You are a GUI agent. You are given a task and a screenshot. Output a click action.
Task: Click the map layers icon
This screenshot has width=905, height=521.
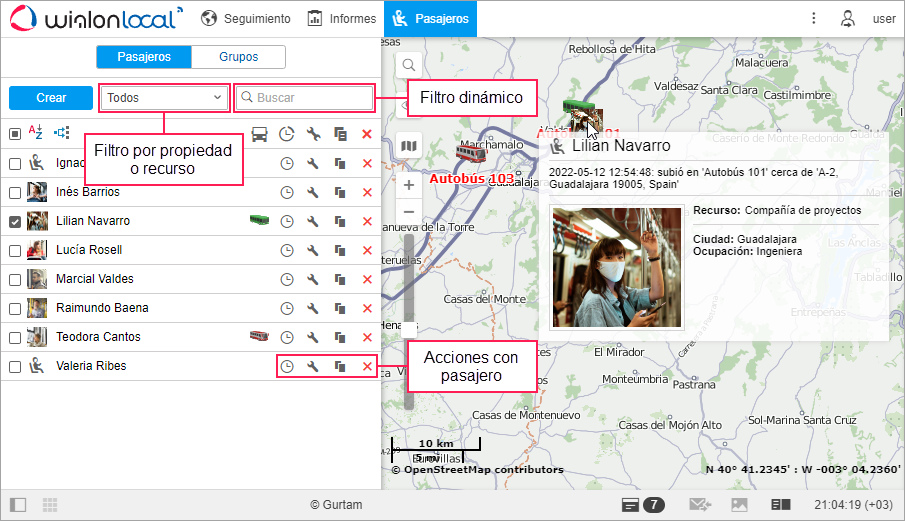[409, 146]
